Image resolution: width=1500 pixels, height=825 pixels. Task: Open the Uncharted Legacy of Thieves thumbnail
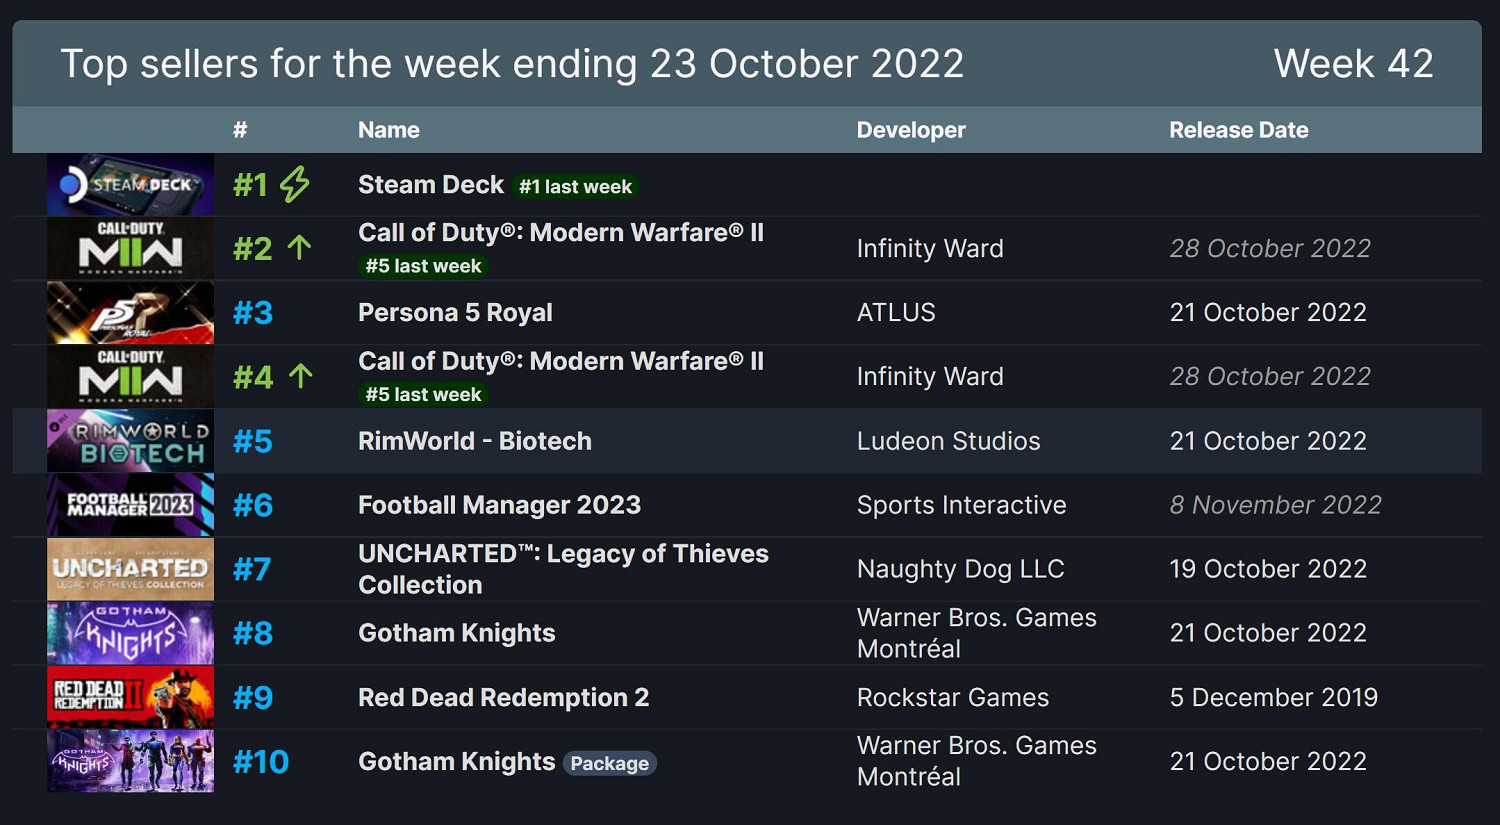130,569
